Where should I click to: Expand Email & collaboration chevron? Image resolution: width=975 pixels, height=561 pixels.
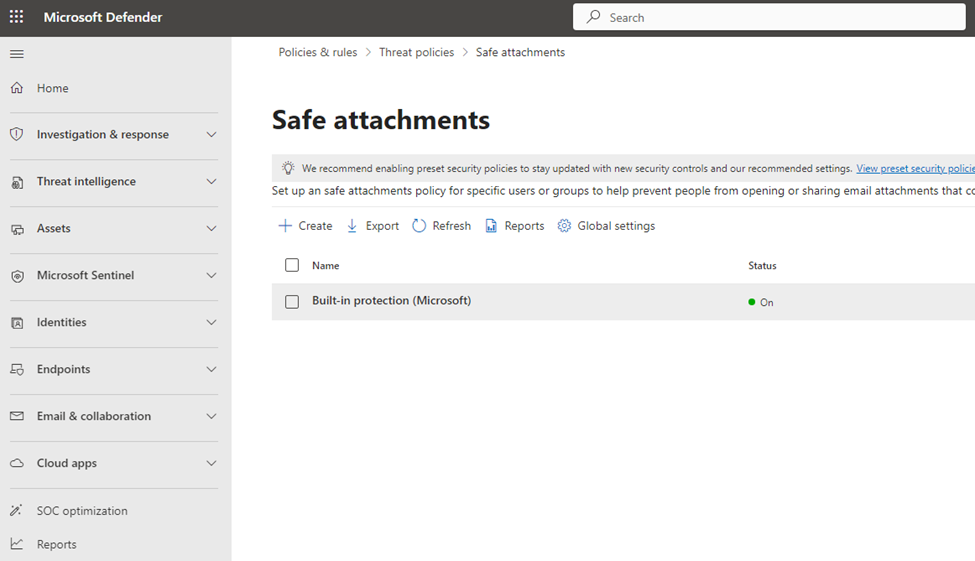[211, 416]
